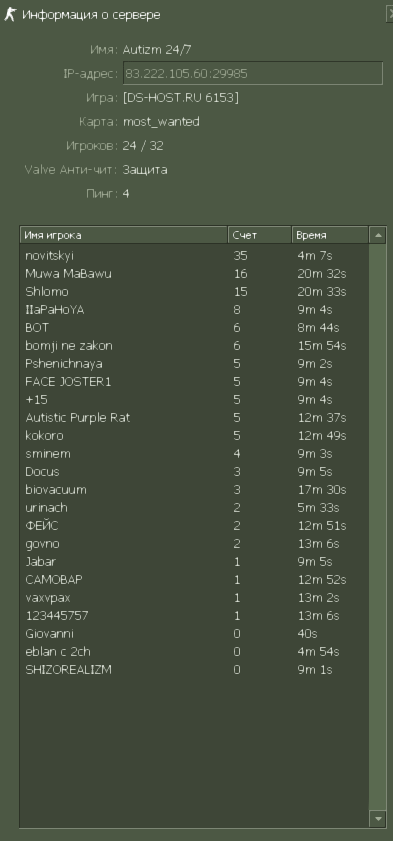Select player biovacuum row
Viewport: 393px width, 841px height.
[x=195, y=490]
